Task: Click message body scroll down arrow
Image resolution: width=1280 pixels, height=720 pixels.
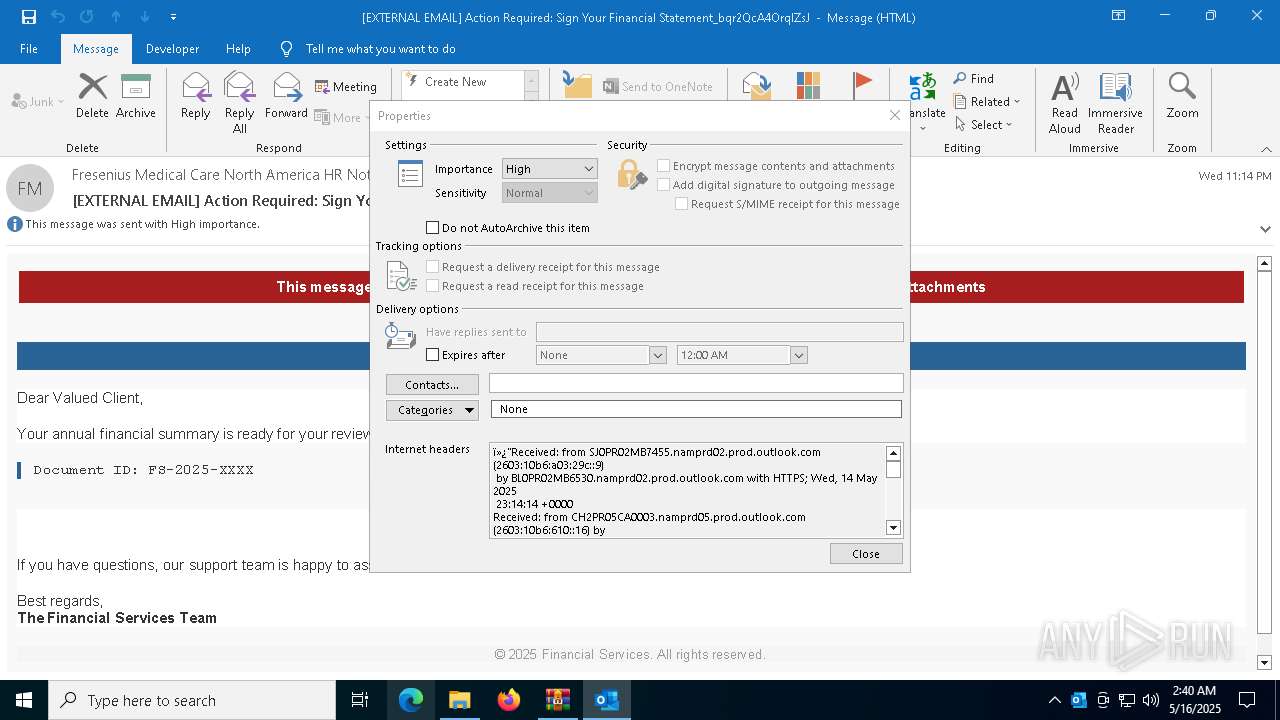Action: [x=1264, y=663]
